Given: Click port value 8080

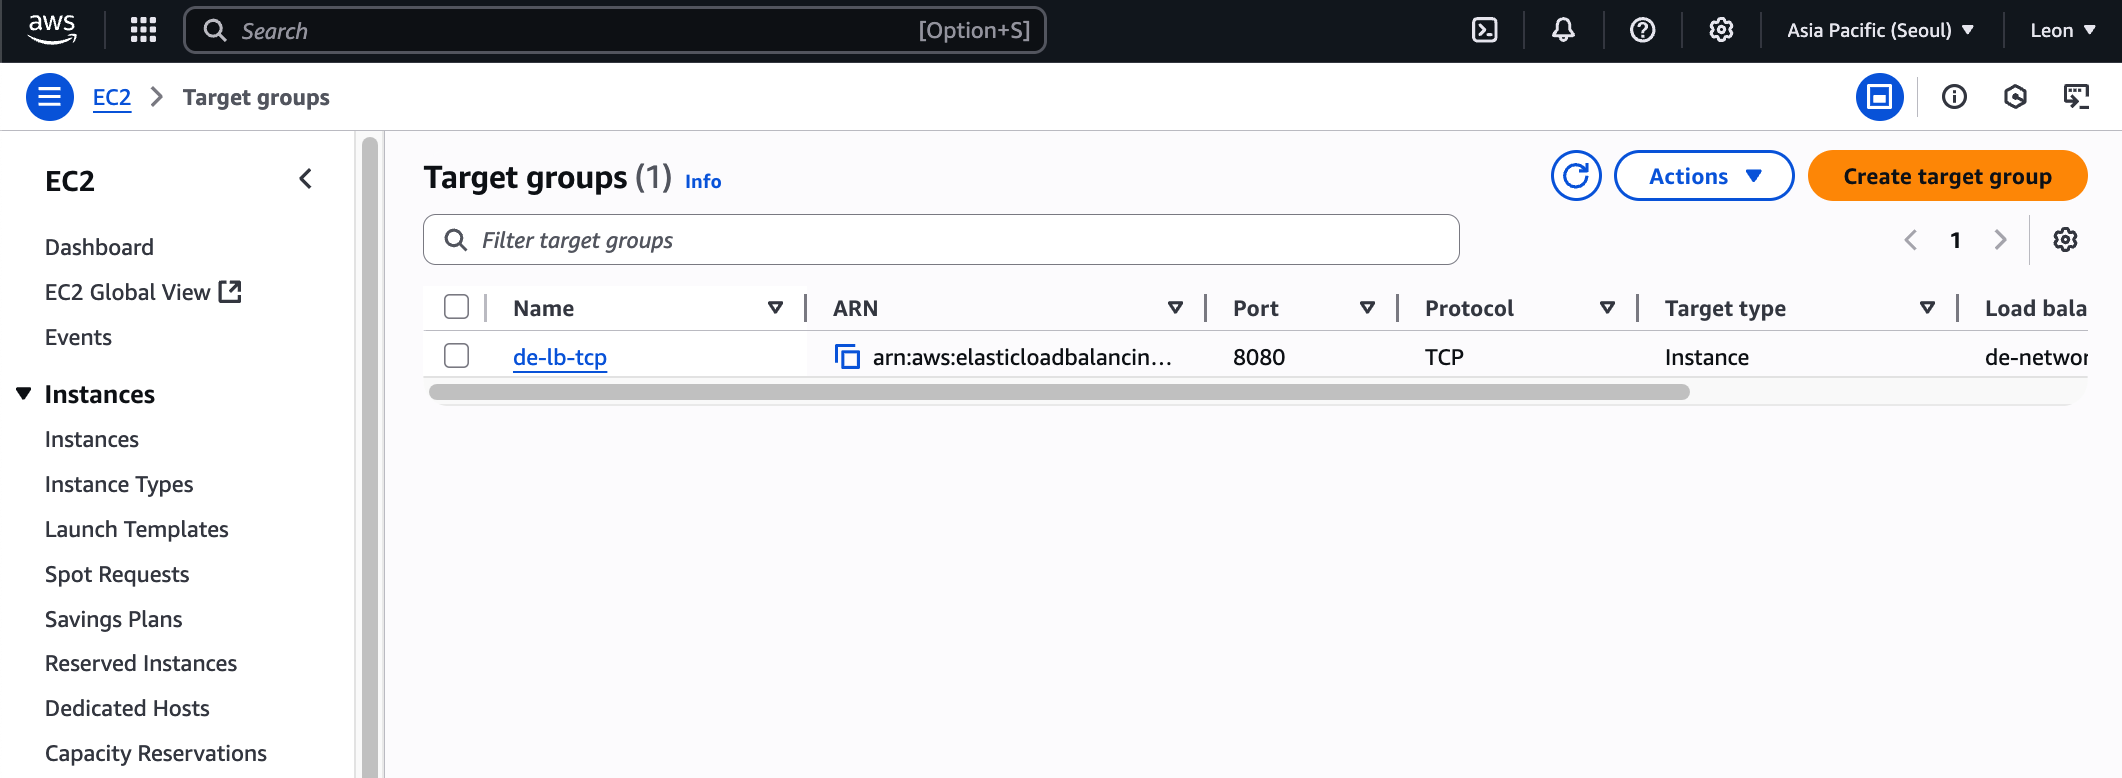Looking at the screenshot, I should (x=1259, y=357).
